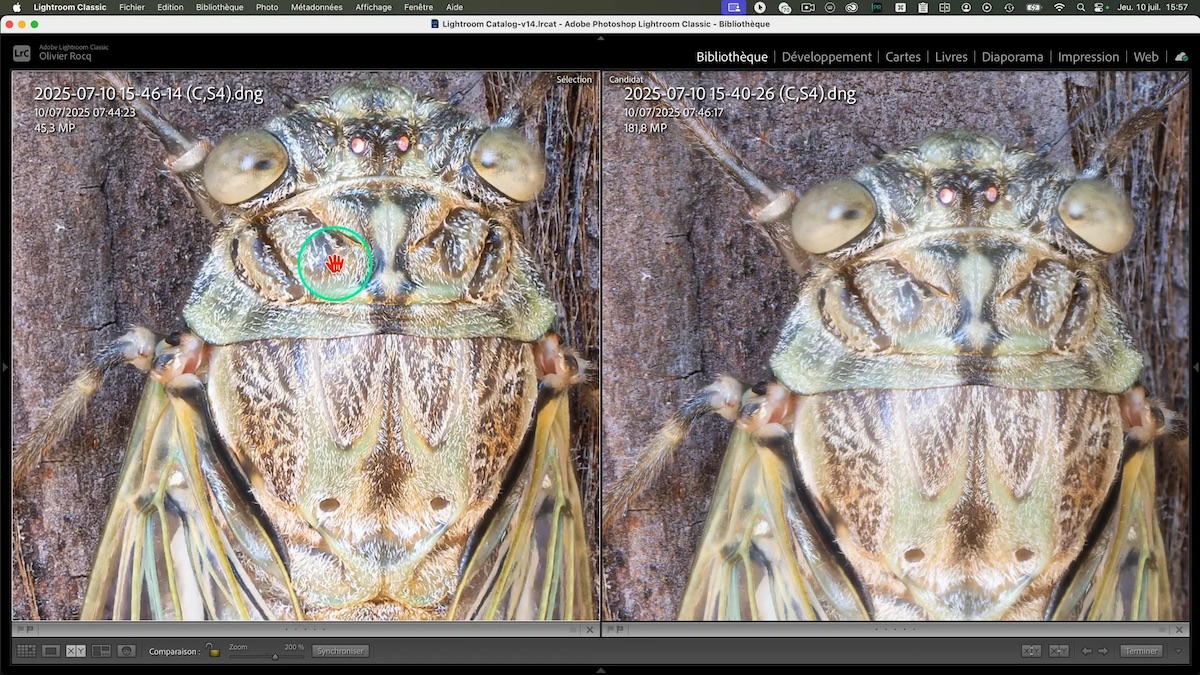
Task: Click the Selection photo of the cicada
Action: coord(305,346)
